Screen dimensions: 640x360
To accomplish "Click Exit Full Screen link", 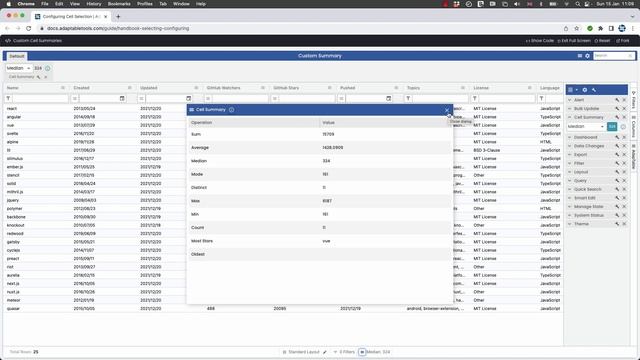I will click(574, 41).
